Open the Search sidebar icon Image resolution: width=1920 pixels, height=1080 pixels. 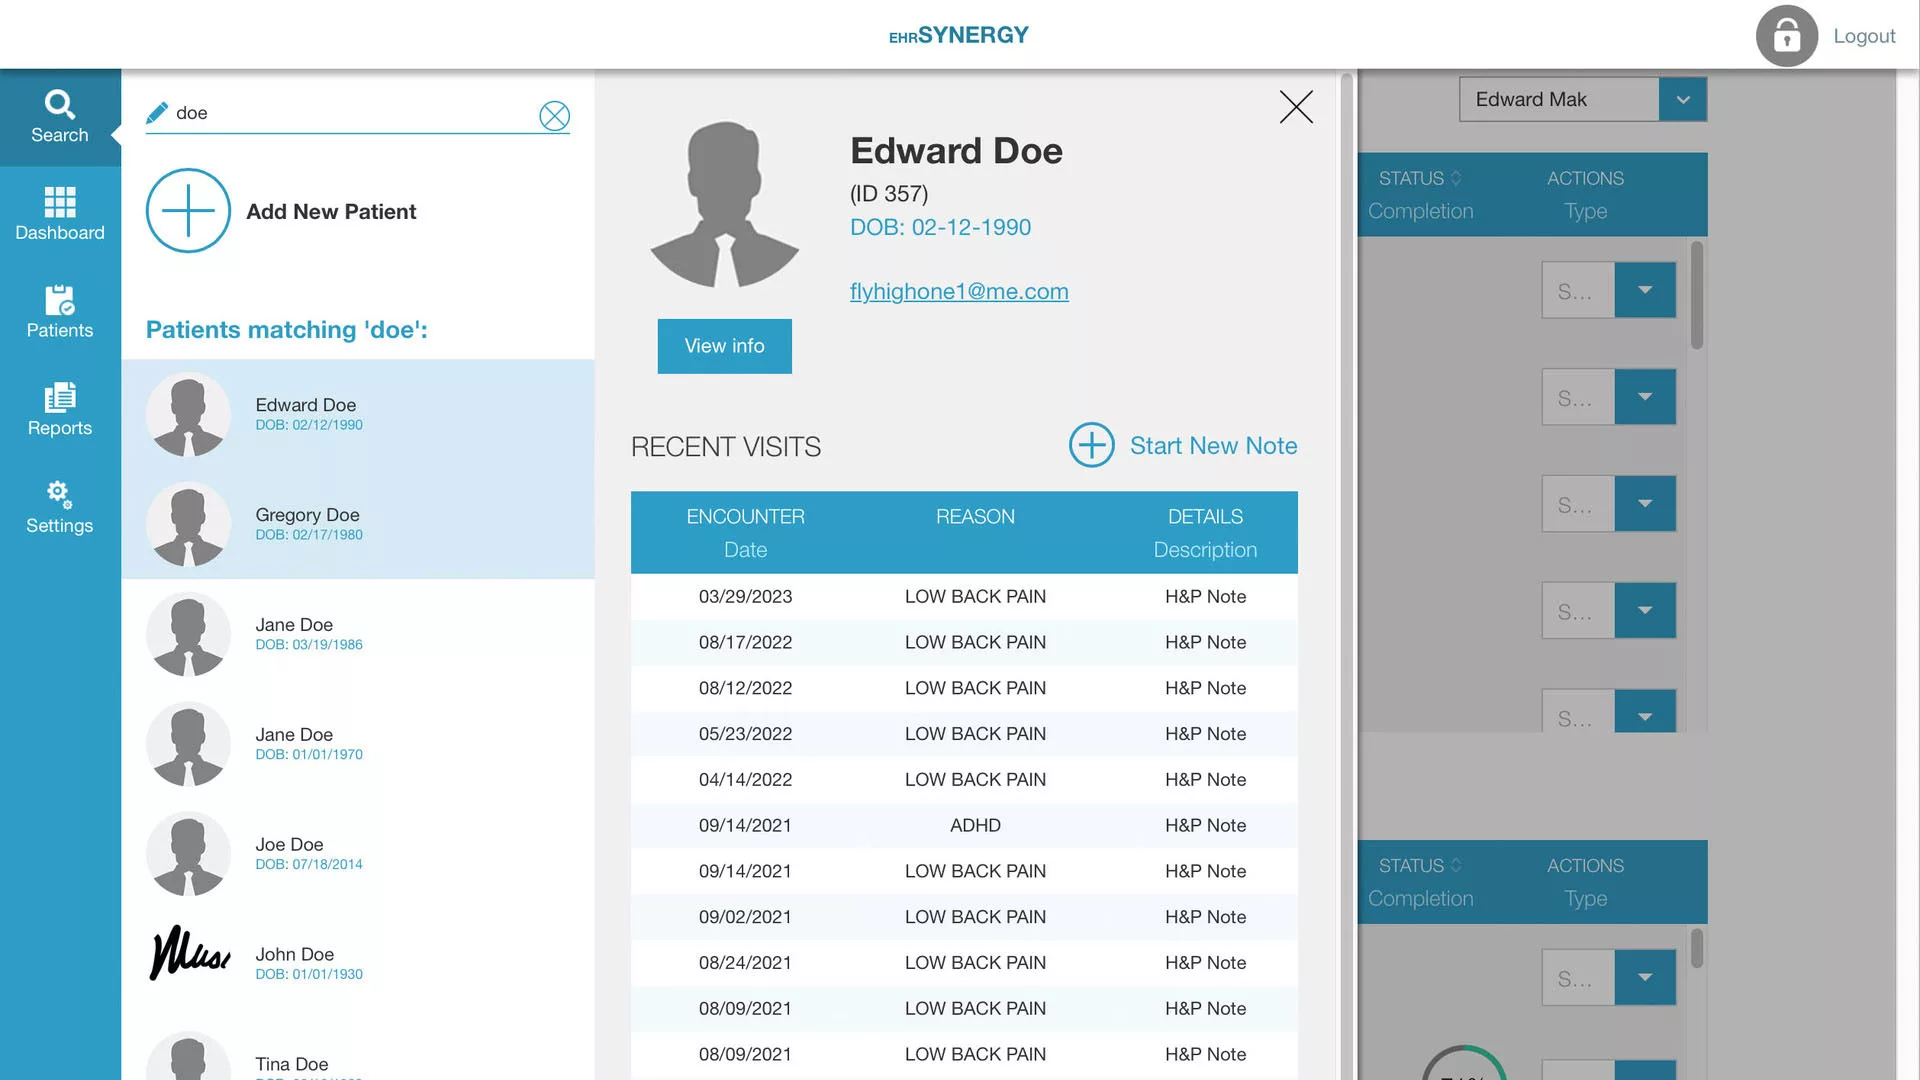(60, 116)
